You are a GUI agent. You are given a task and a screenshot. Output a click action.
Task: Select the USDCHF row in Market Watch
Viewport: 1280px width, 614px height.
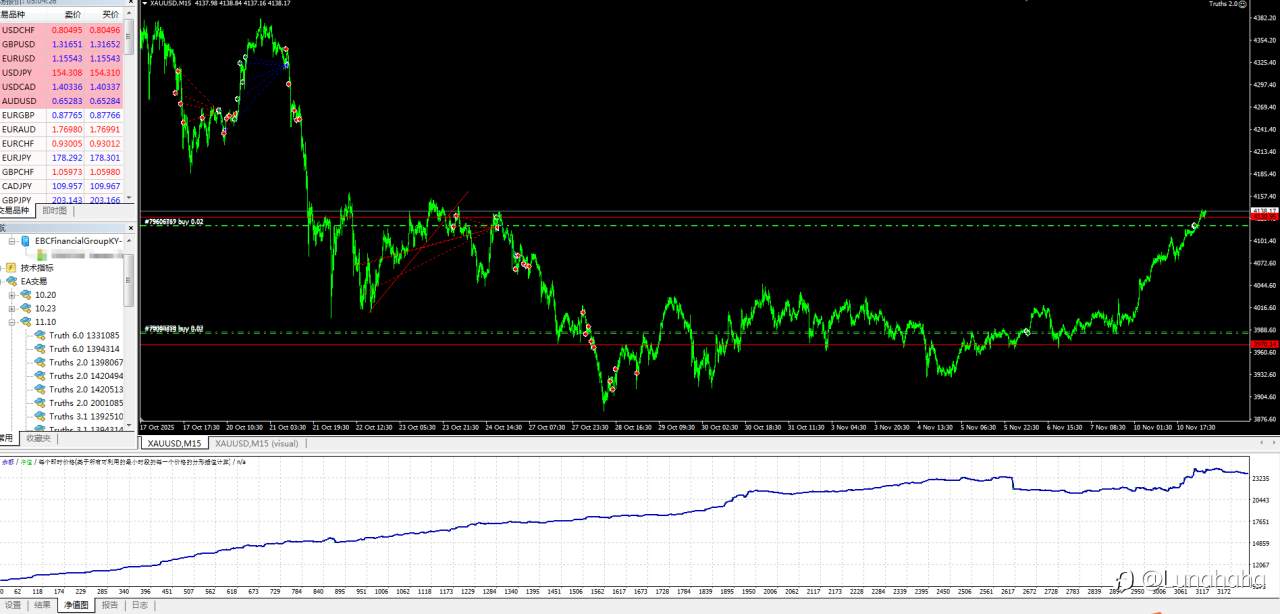pos(61,30)
